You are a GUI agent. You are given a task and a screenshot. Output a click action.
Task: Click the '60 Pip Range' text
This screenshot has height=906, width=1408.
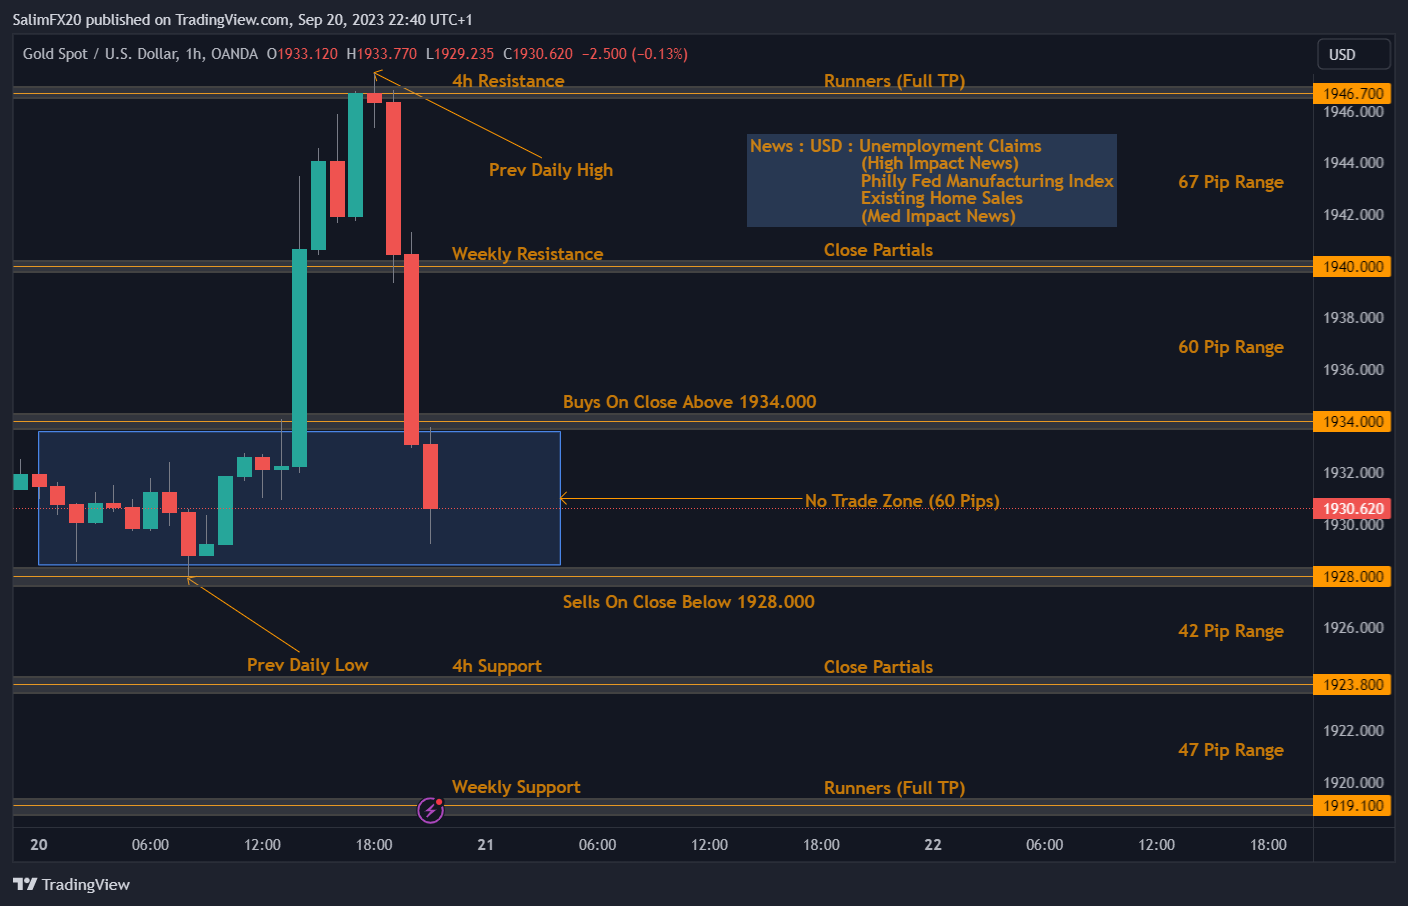(x=1231, y=347)
